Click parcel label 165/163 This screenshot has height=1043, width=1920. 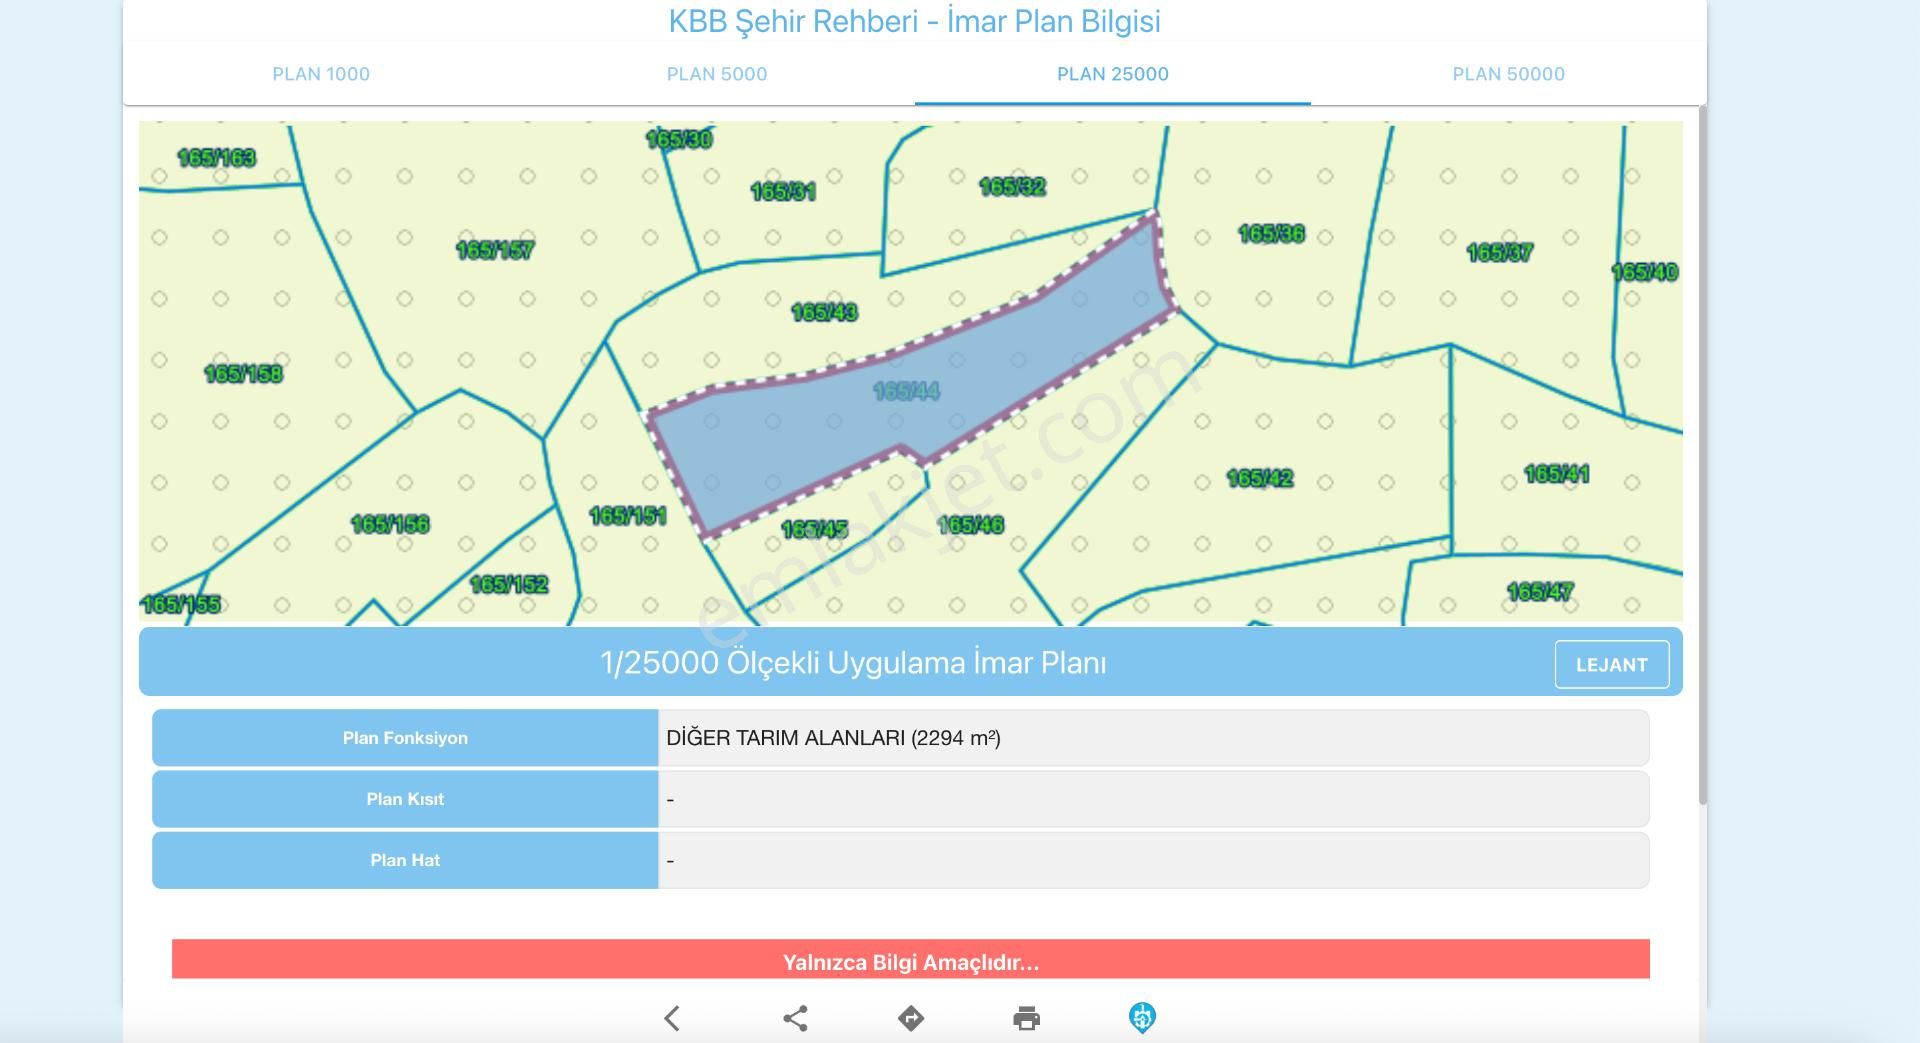[216, 158]
